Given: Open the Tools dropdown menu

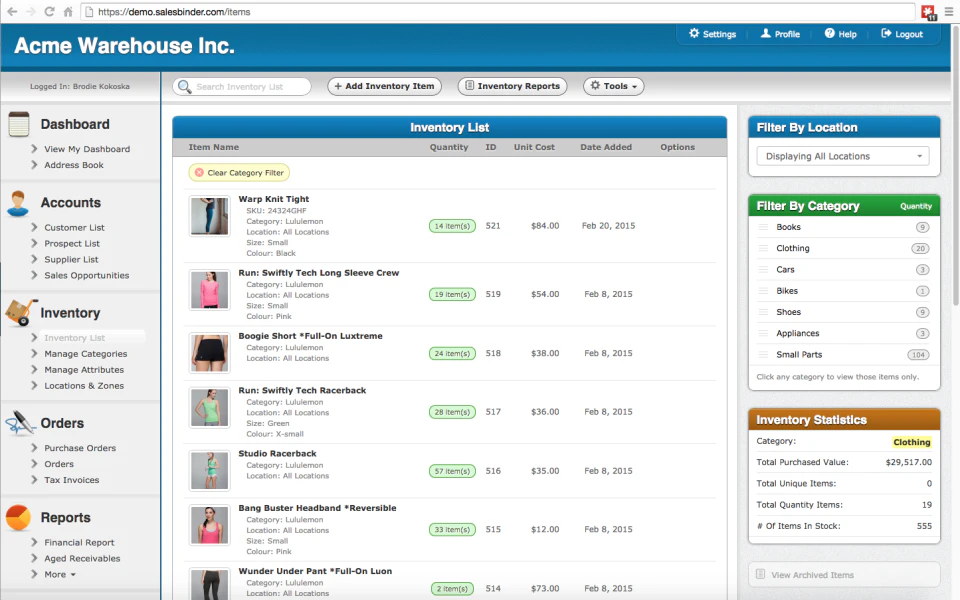Looking at the screenshot, I should coord(614,86).
